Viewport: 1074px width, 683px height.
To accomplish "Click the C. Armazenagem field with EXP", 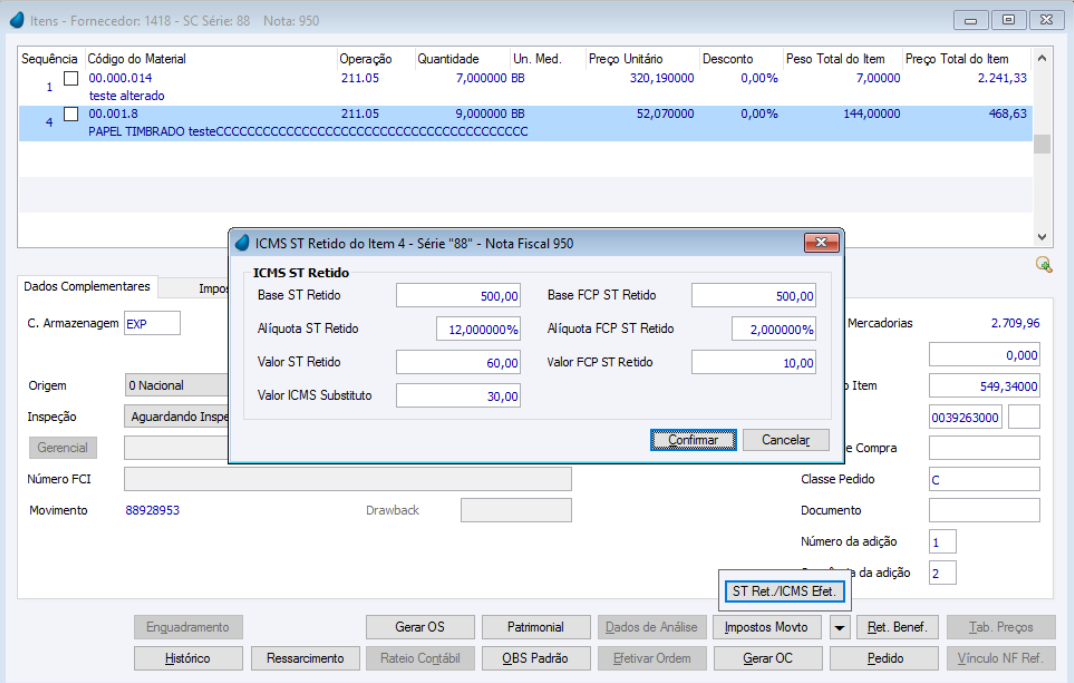I will [152, 323].
